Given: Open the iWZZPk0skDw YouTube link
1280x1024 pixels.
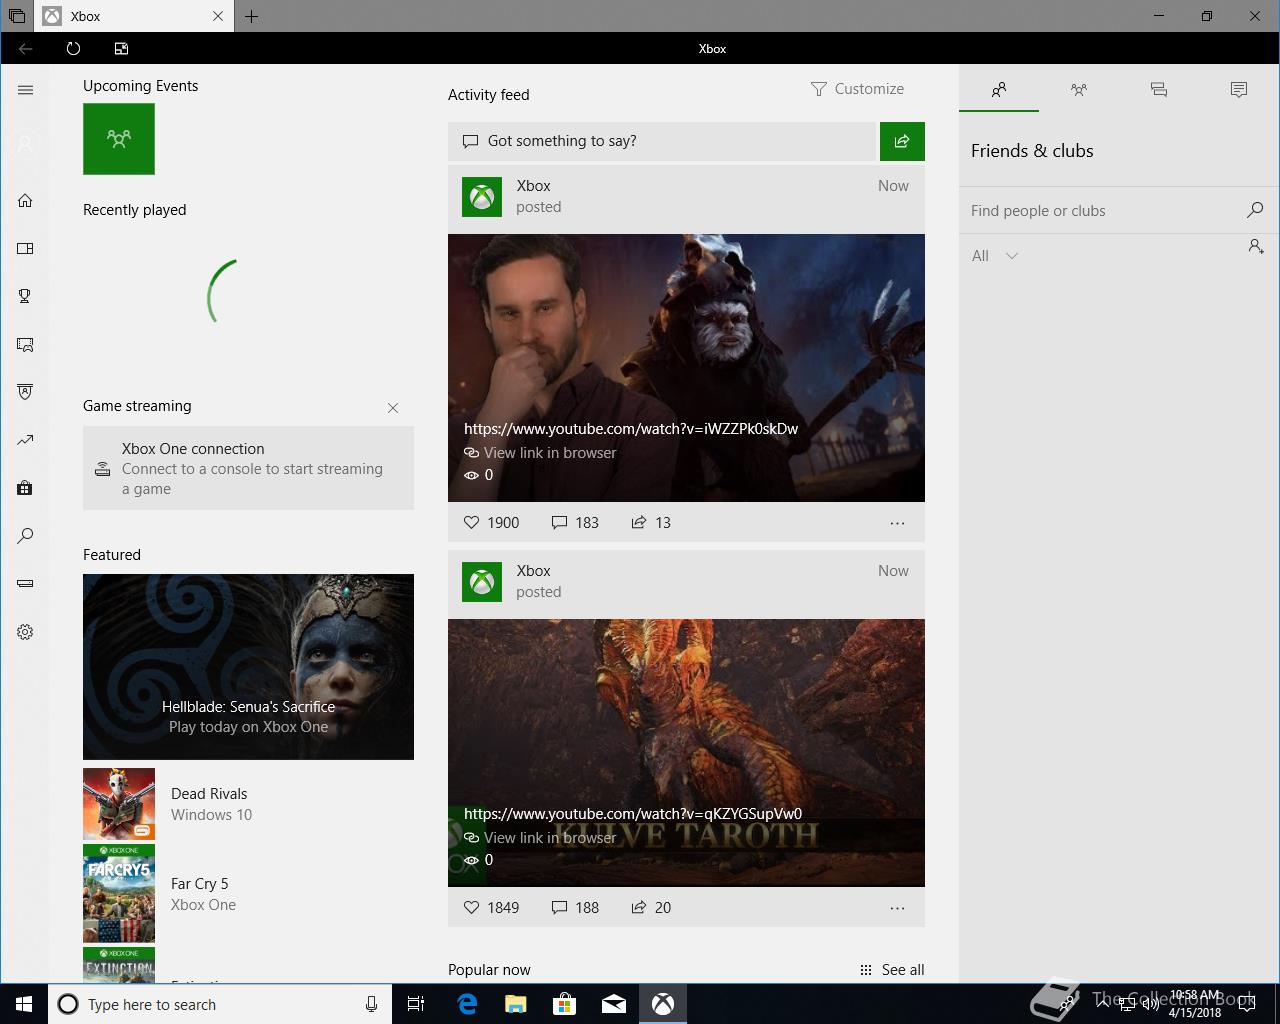Looking at the screenshot, I should [x=631, y=428].
